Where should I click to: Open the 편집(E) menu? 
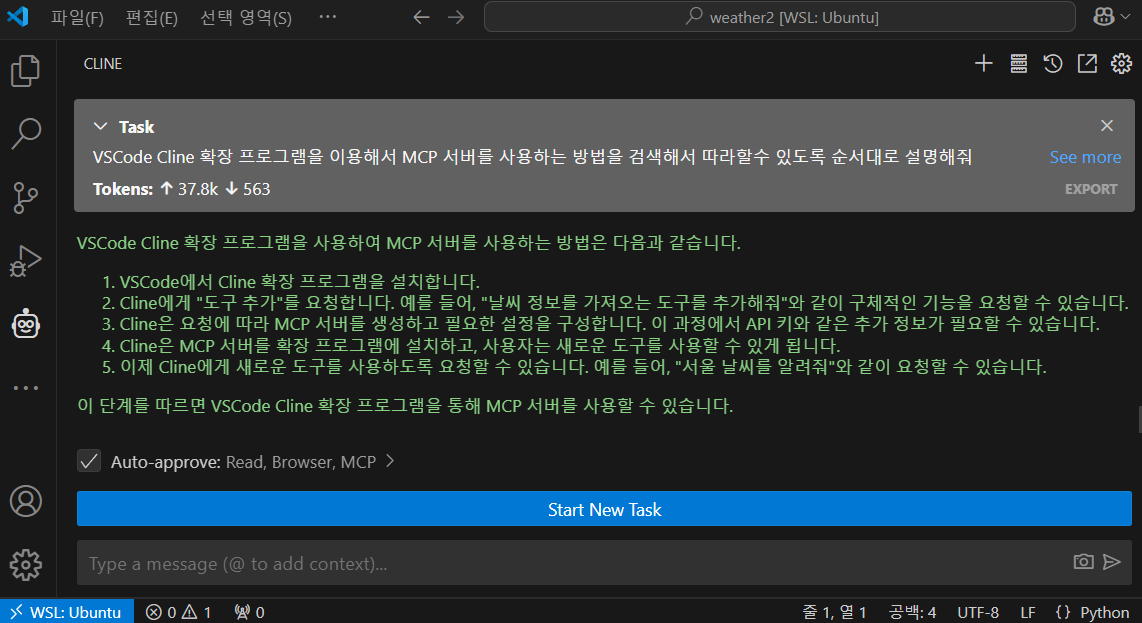(x=151, y=17)
